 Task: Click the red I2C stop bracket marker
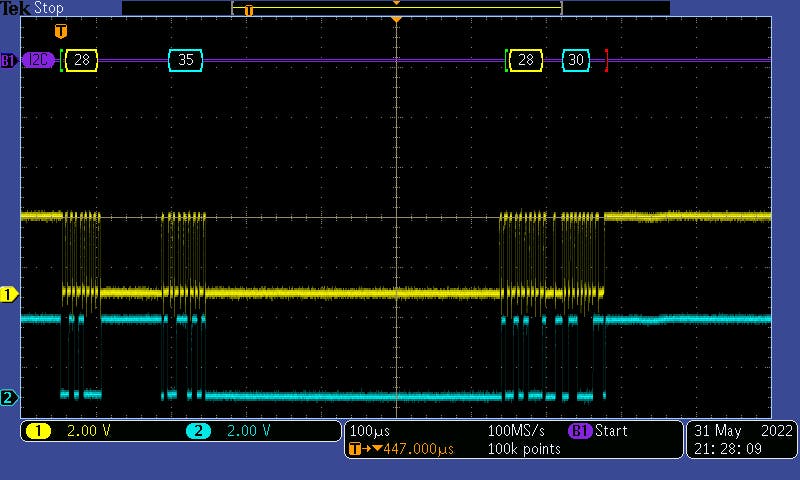pyautogui.click(x=606, y=60)
